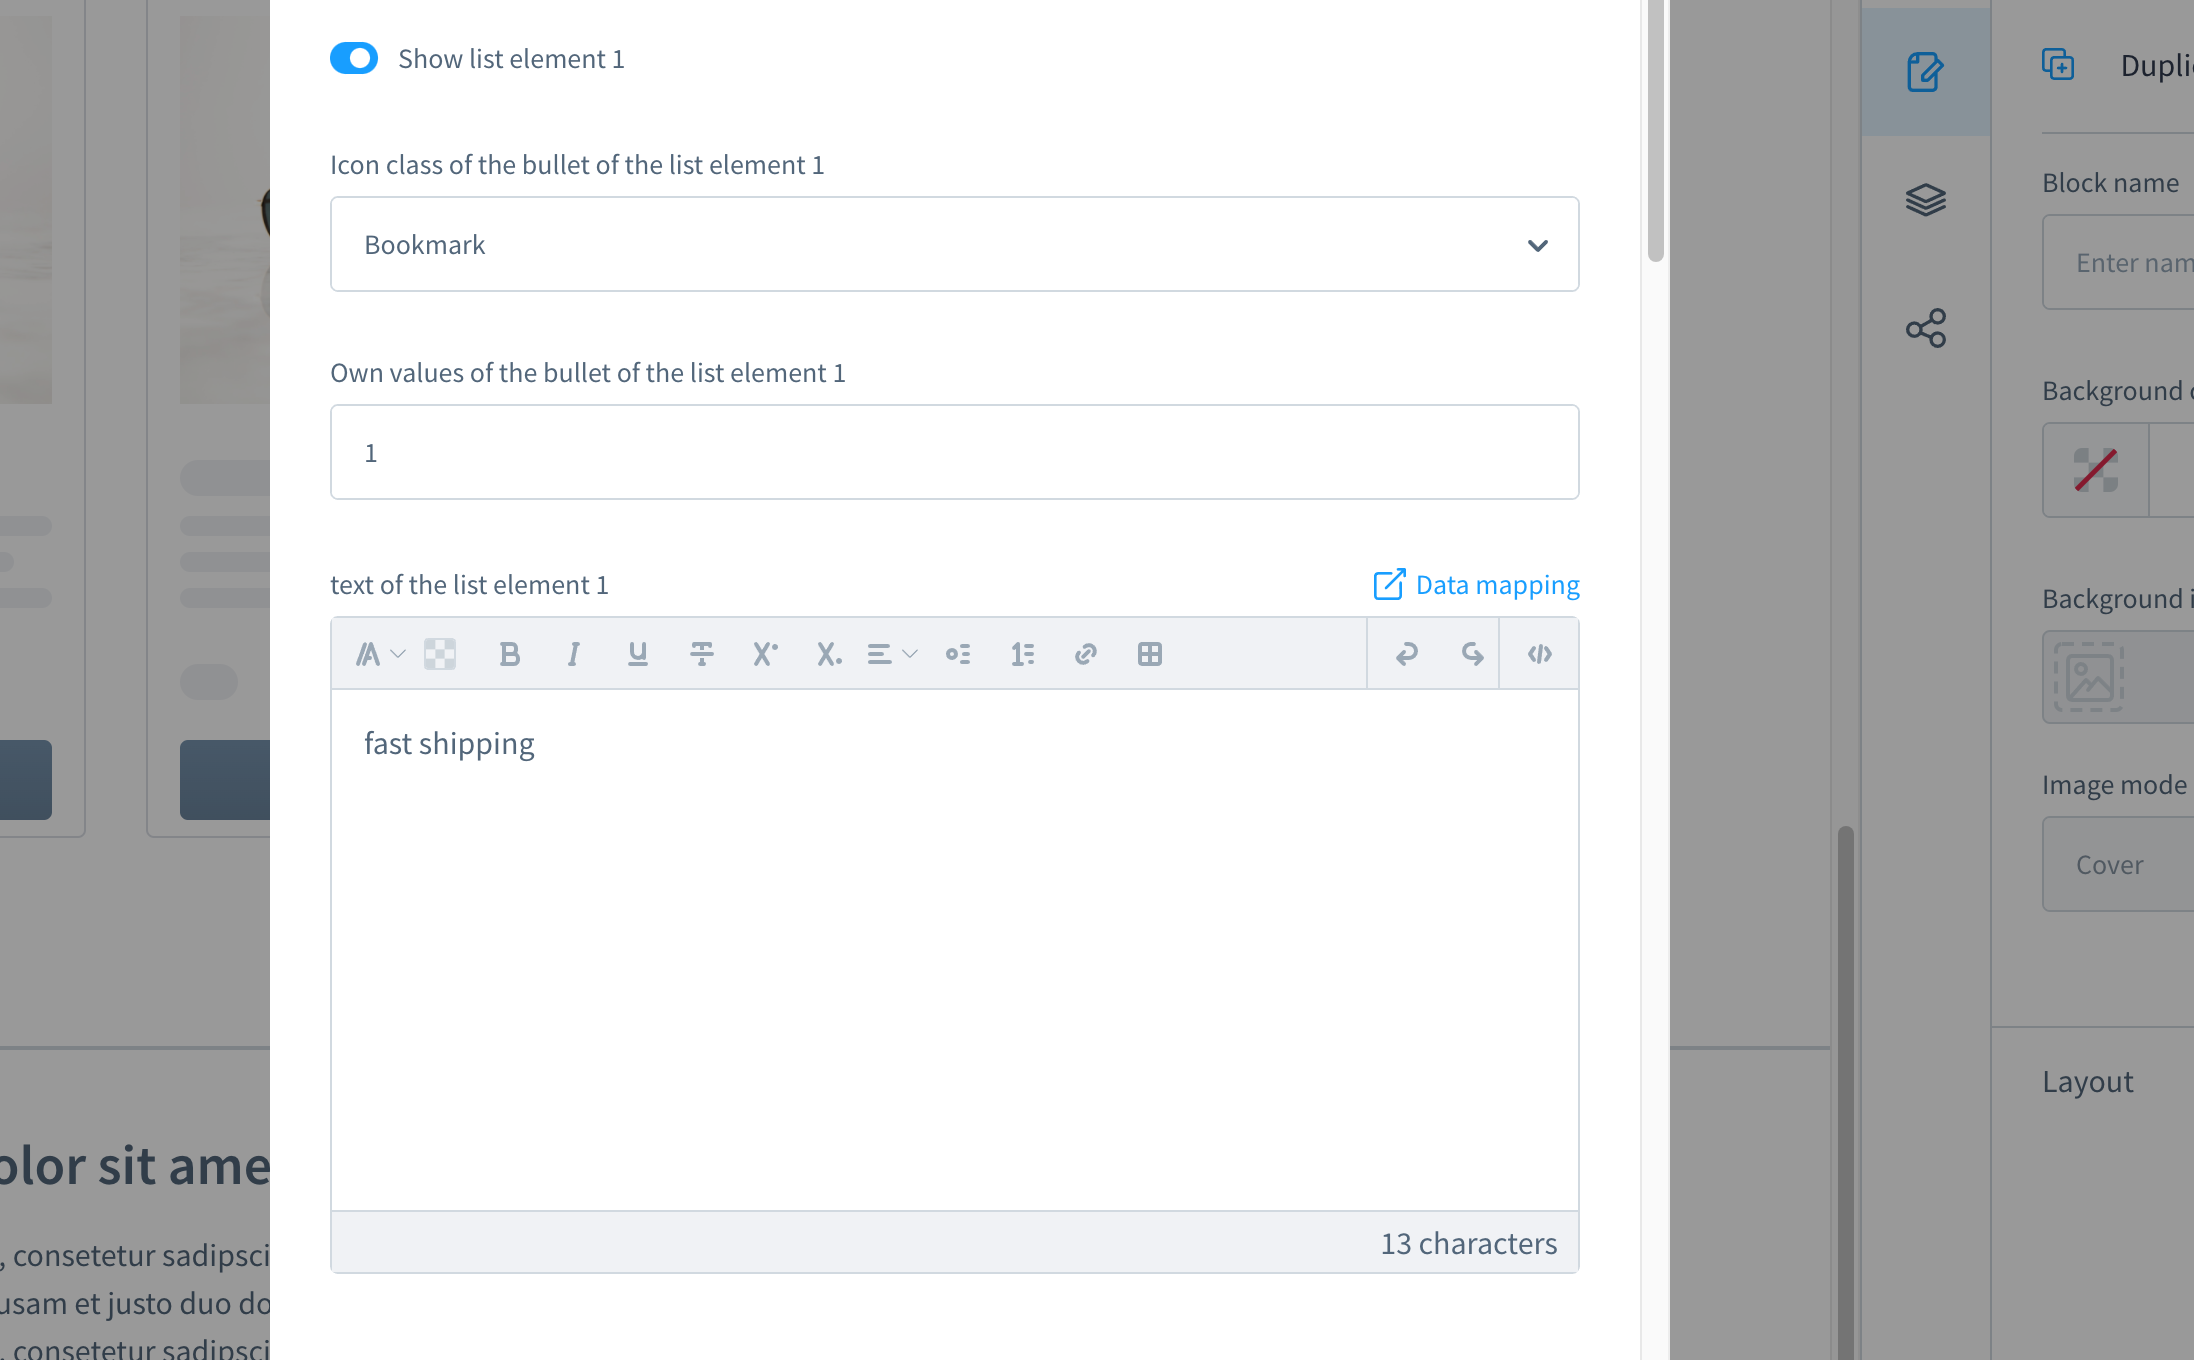This screenshot has height=1360, width=2194.
Task: Expand the Bookmark icon class dropdown
Action: coord(1536,243)
